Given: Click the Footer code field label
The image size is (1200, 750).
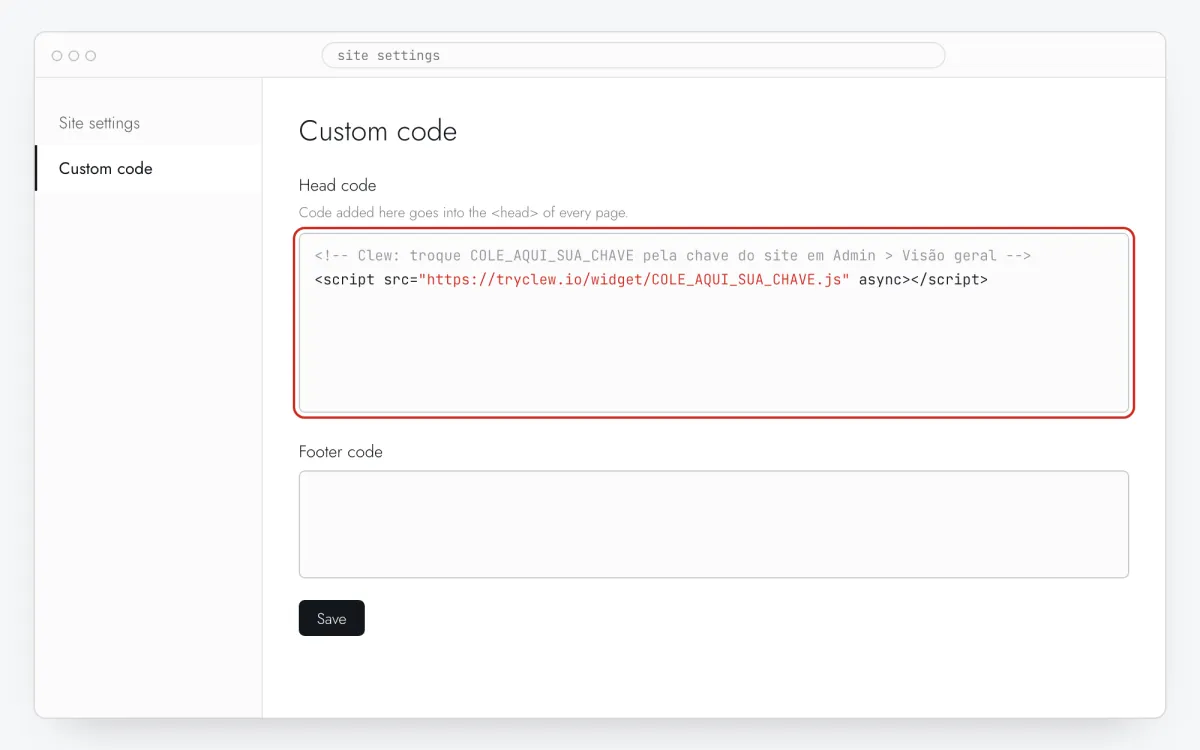Looking at the screenshot, I should (x=340, y=452).
